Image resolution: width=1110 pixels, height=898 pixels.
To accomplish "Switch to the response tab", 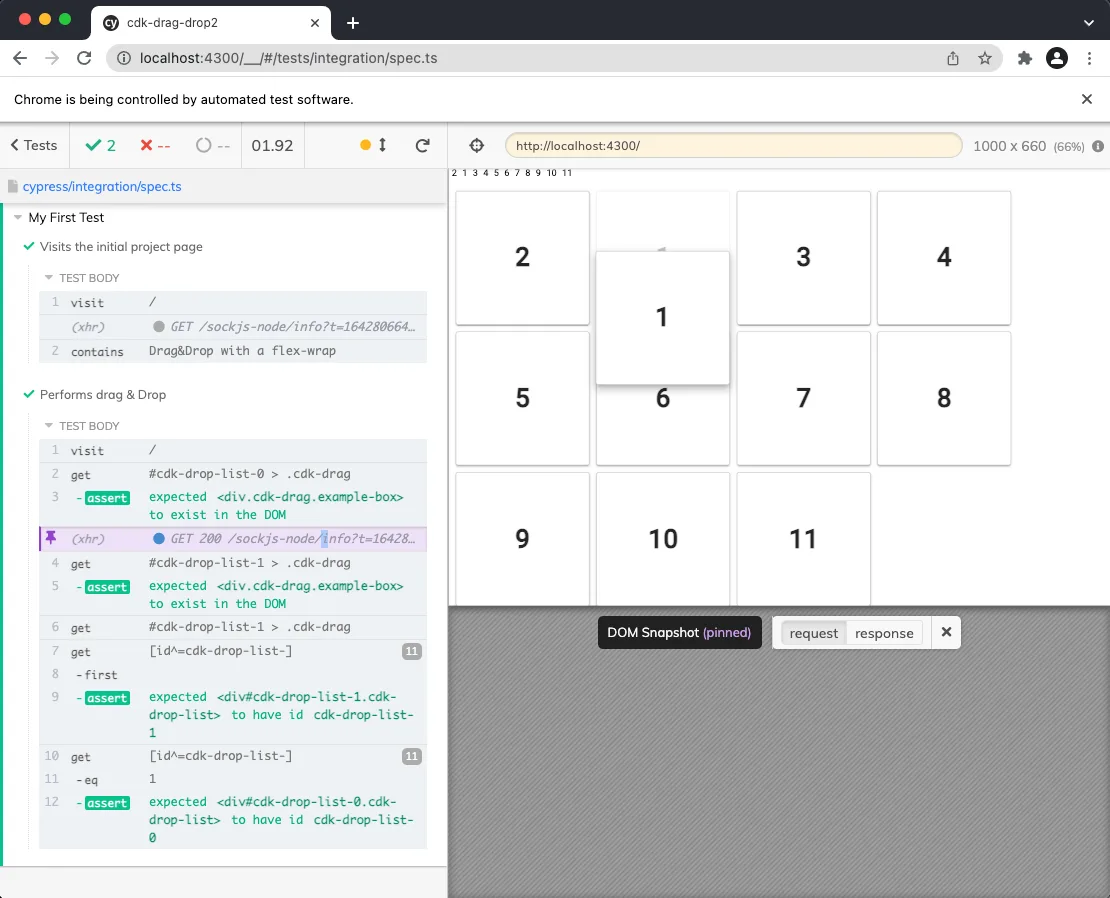I will pos(884,633).
